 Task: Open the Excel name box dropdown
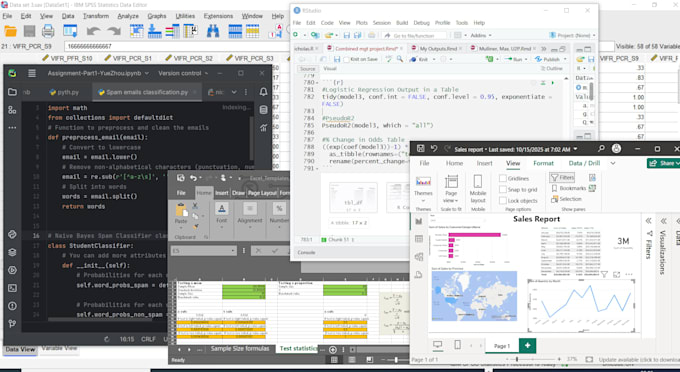[x=233, y=251]
